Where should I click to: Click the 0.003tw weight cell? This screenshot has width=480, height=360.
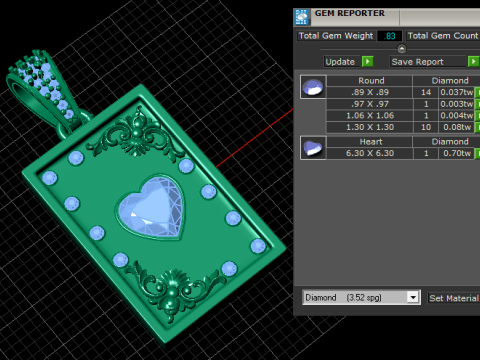(456, 104)
